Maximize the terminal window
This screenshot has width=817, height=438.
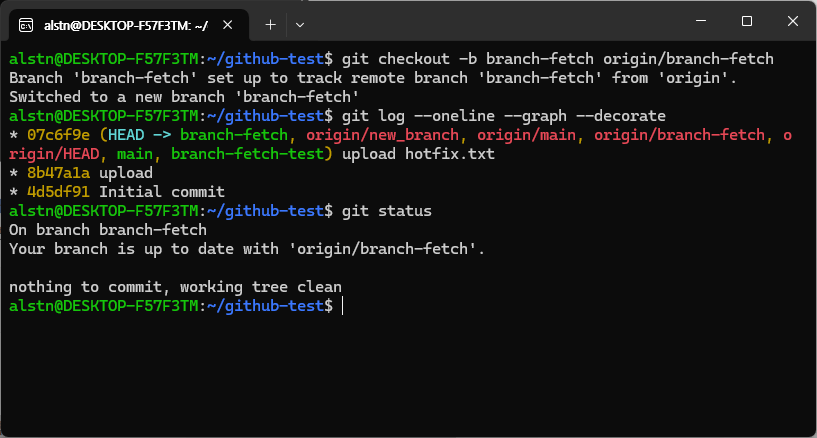pos(747,21)
